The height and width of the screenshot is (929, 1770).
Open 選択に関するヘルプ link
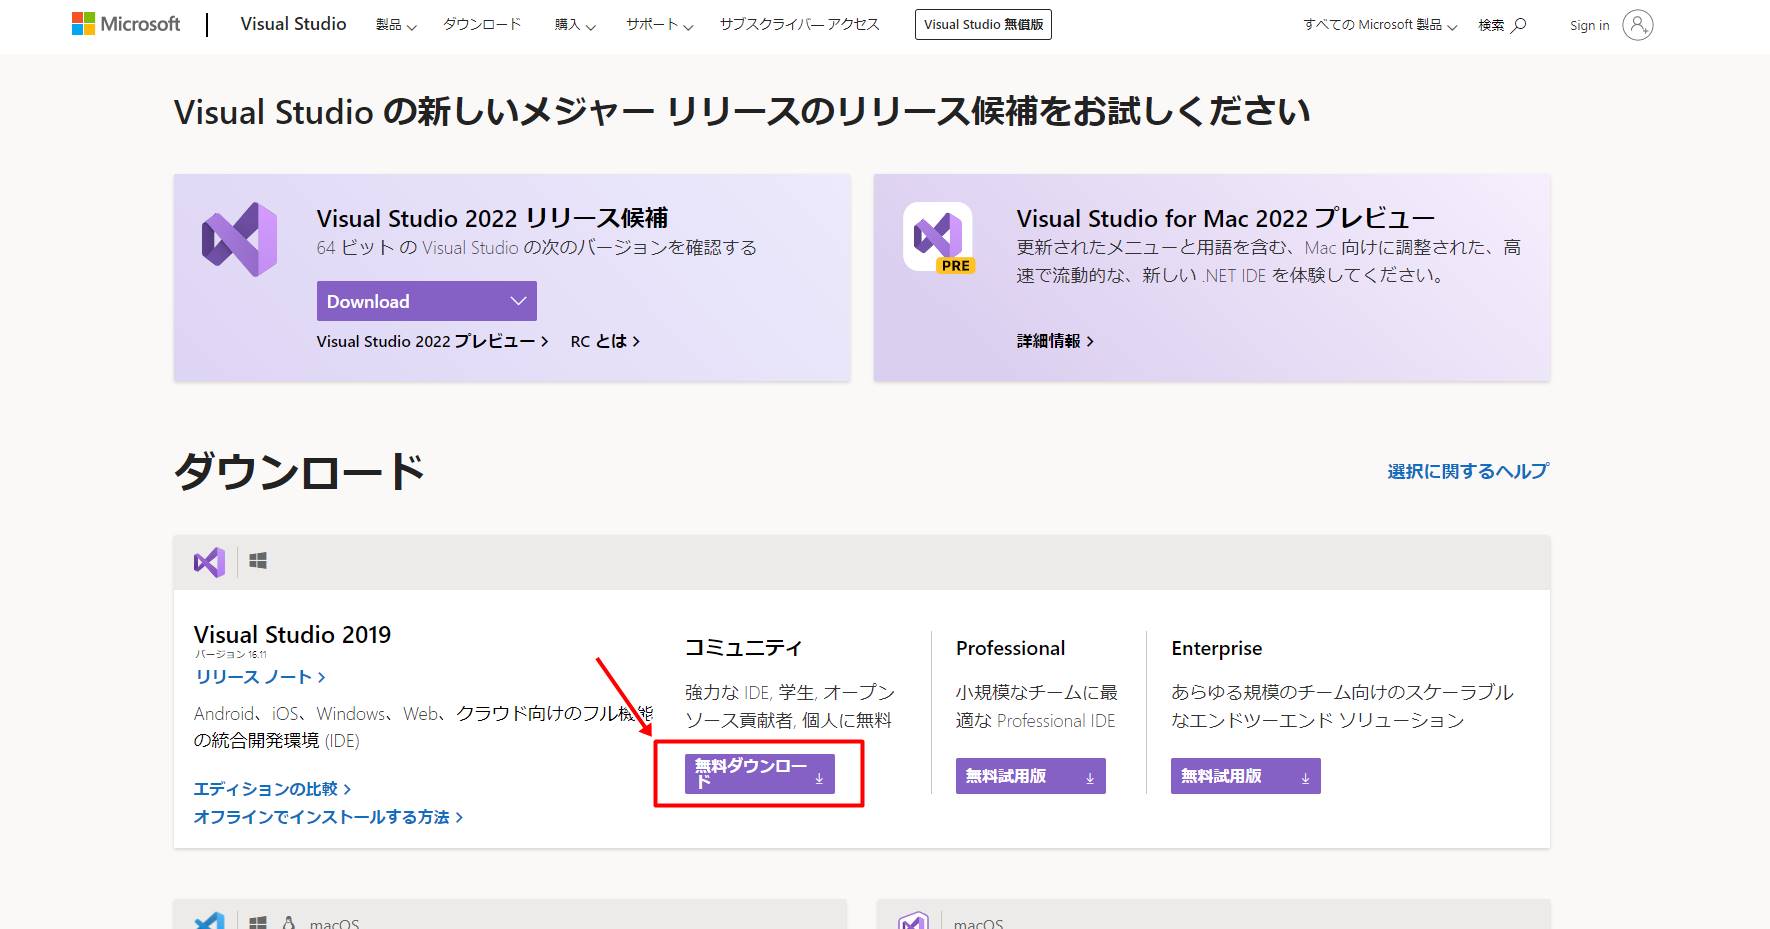[1468, 471]
